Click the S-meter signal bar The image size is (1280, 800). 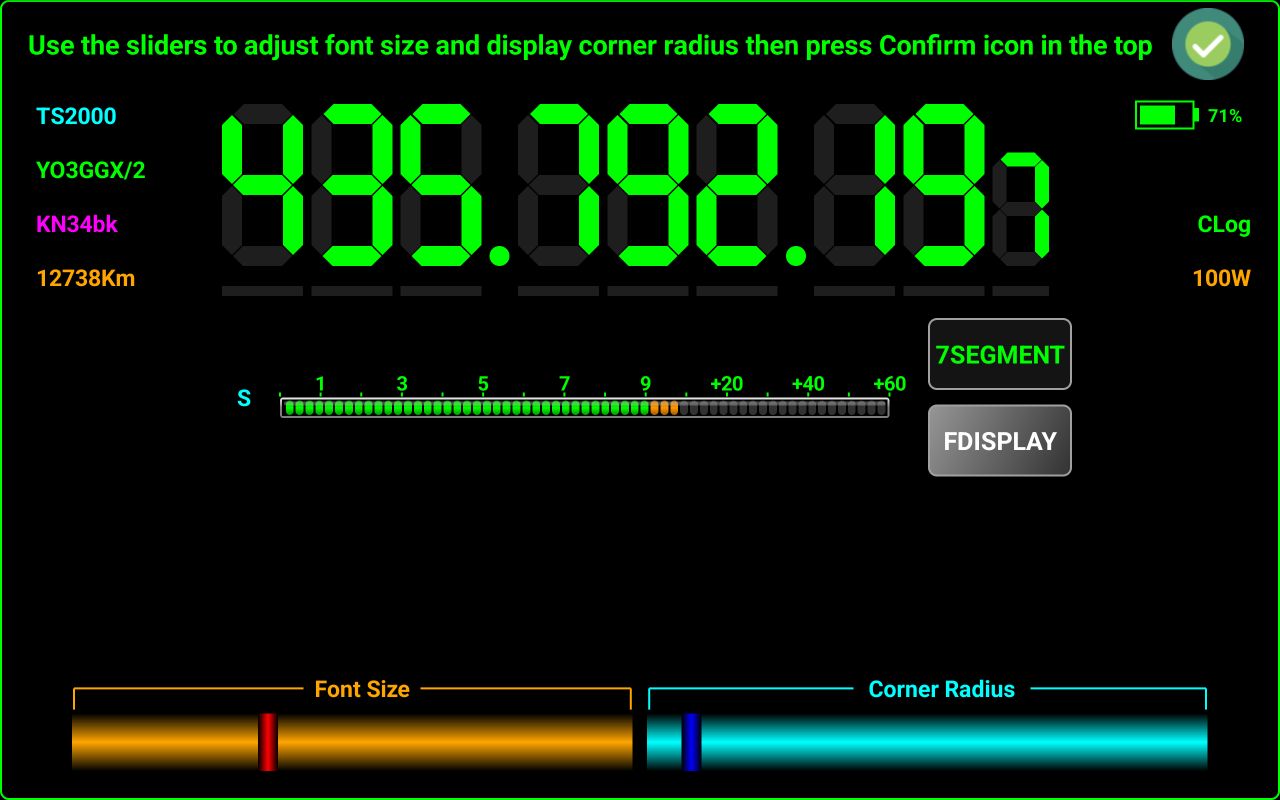coord(584,407)
